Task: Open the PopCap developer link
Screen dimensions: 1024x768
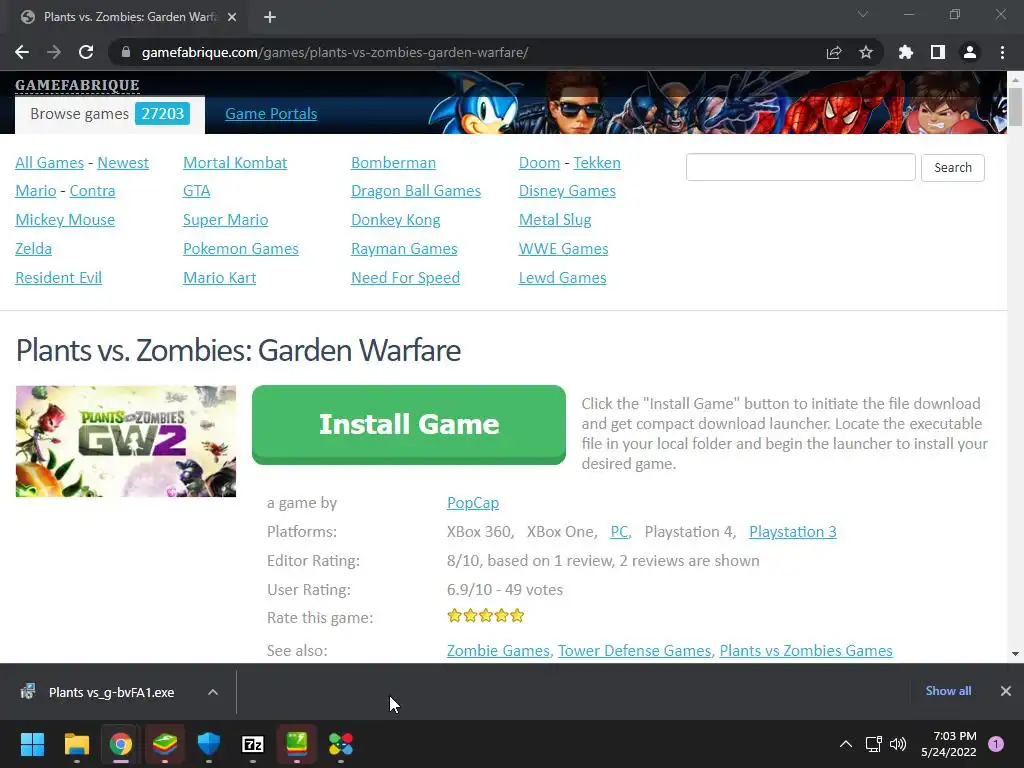Action: point(473,503)
